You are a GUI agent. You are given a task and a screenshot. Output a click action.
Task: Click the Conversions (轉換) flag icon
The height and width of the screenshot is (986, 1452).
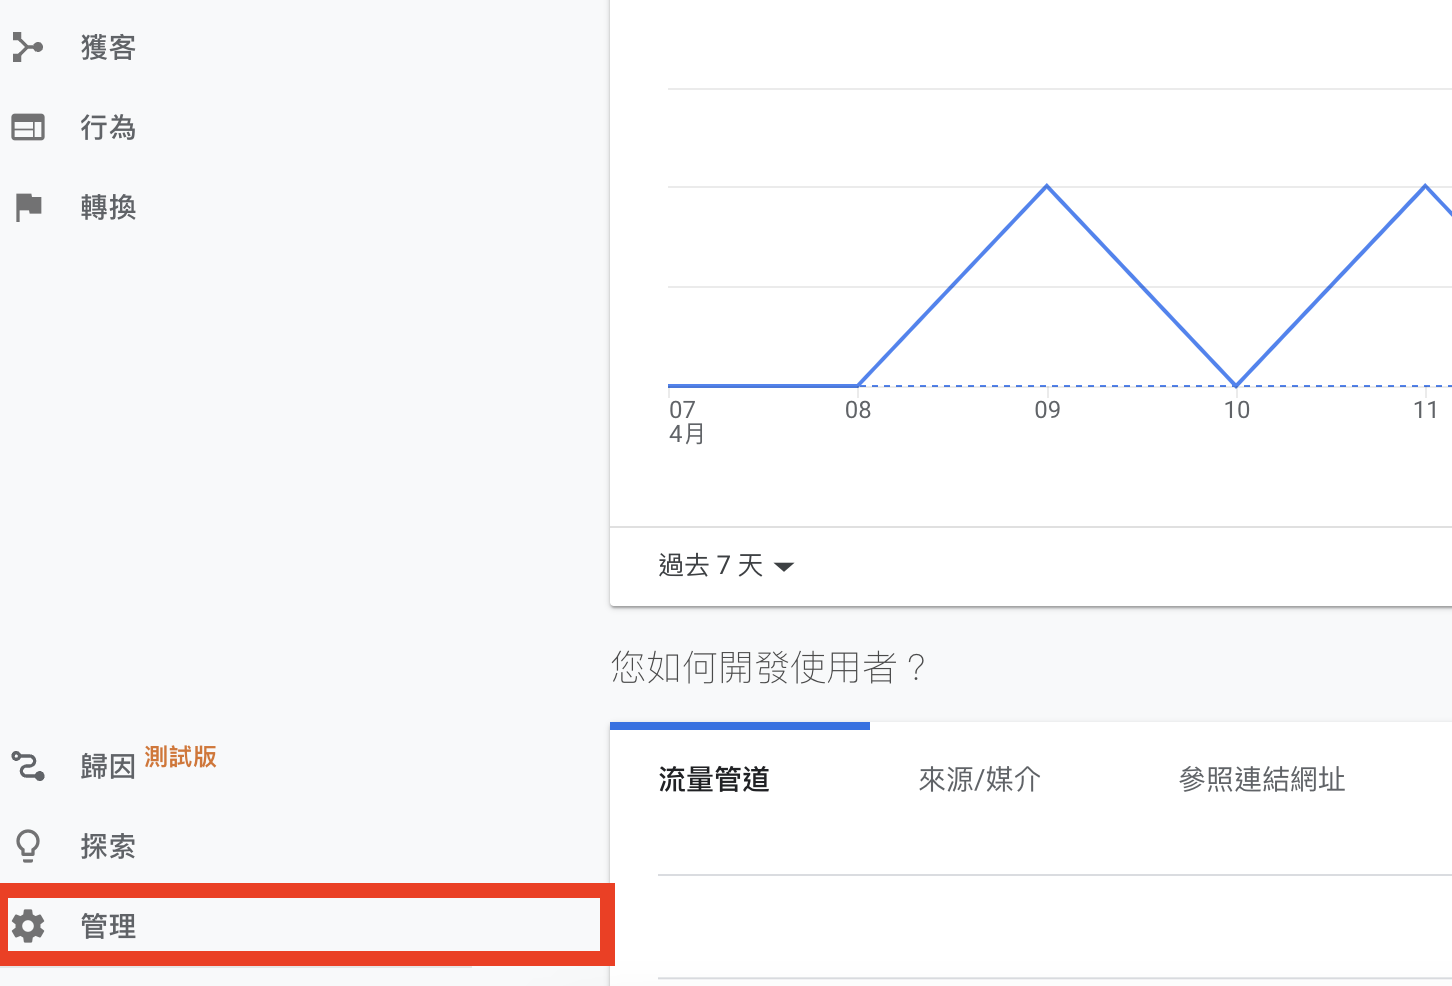(29, 207)
